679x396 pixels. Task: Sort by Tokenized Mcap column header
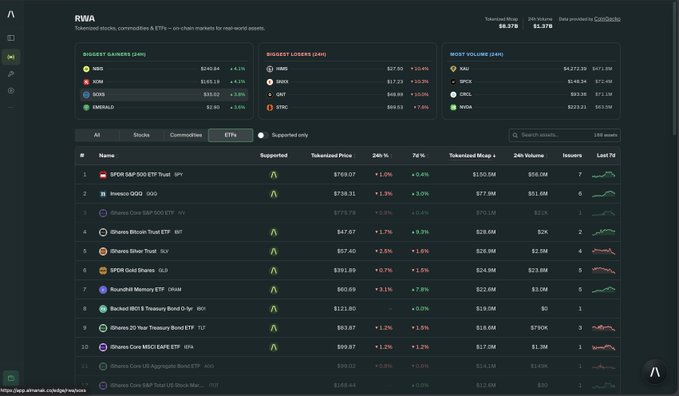point(472,156)
